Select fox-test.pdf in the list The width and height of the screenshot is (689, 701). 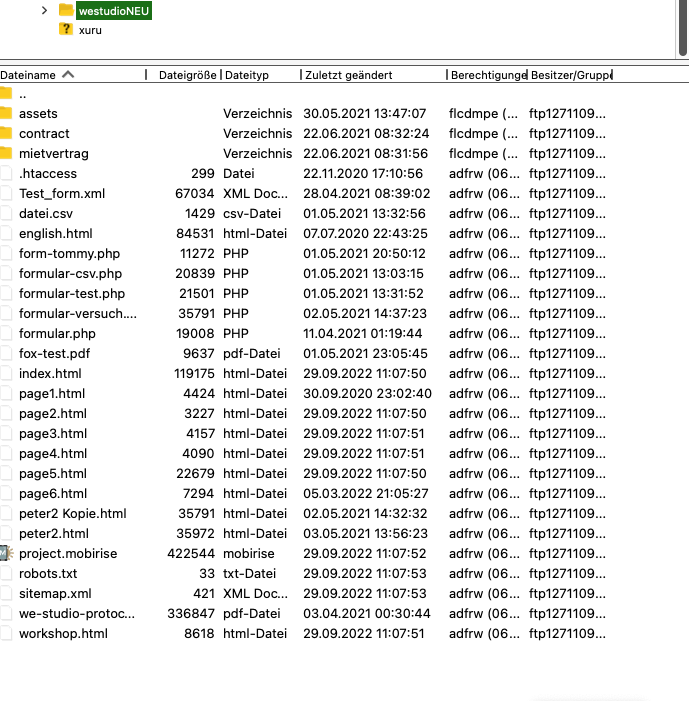[x=55, y=353]
